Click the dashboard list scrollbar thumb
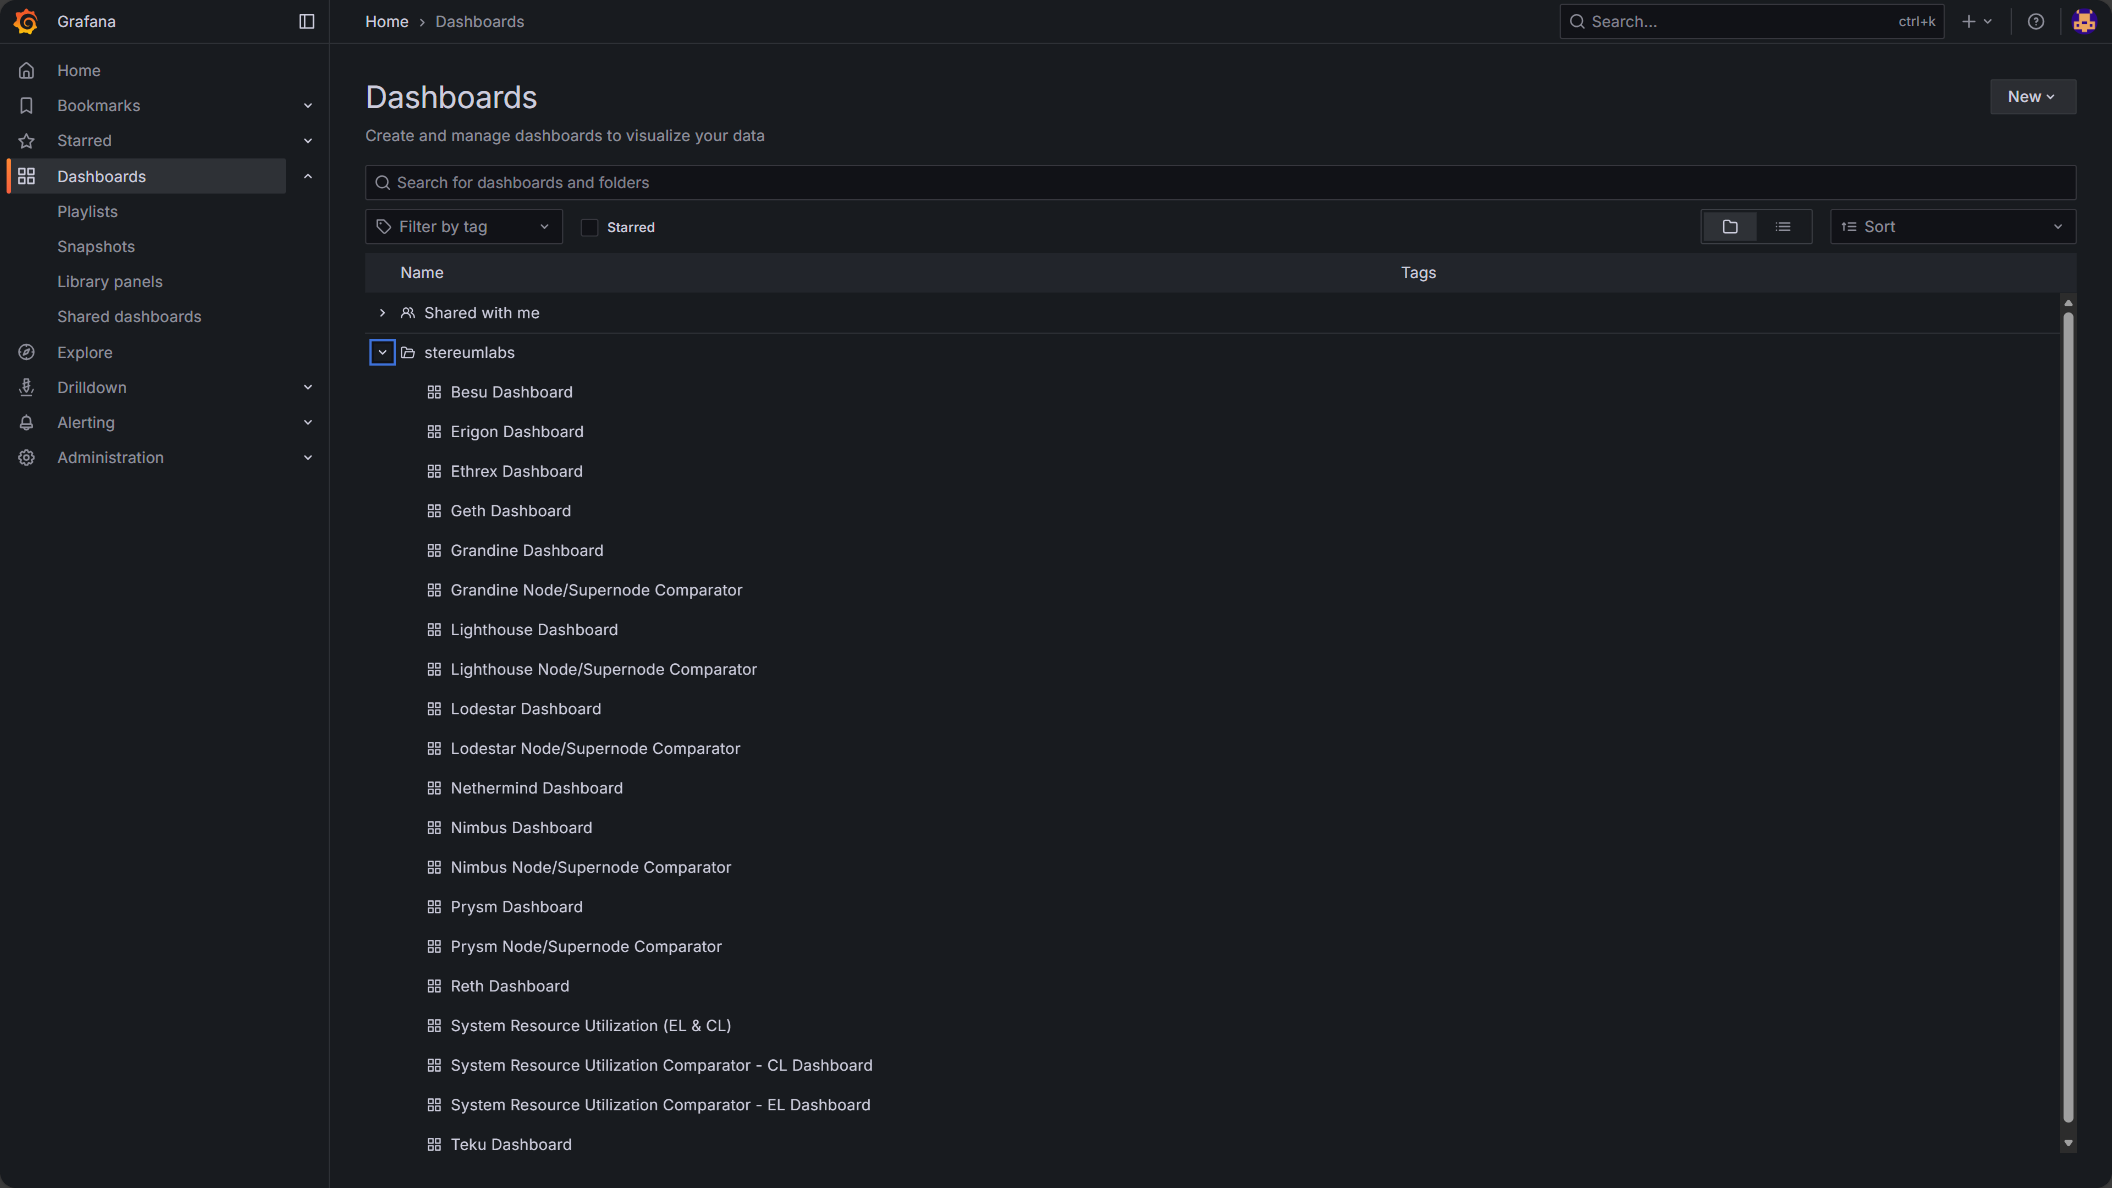The height and width of the screenshot is (1188, 2112). click(2068, 716)
